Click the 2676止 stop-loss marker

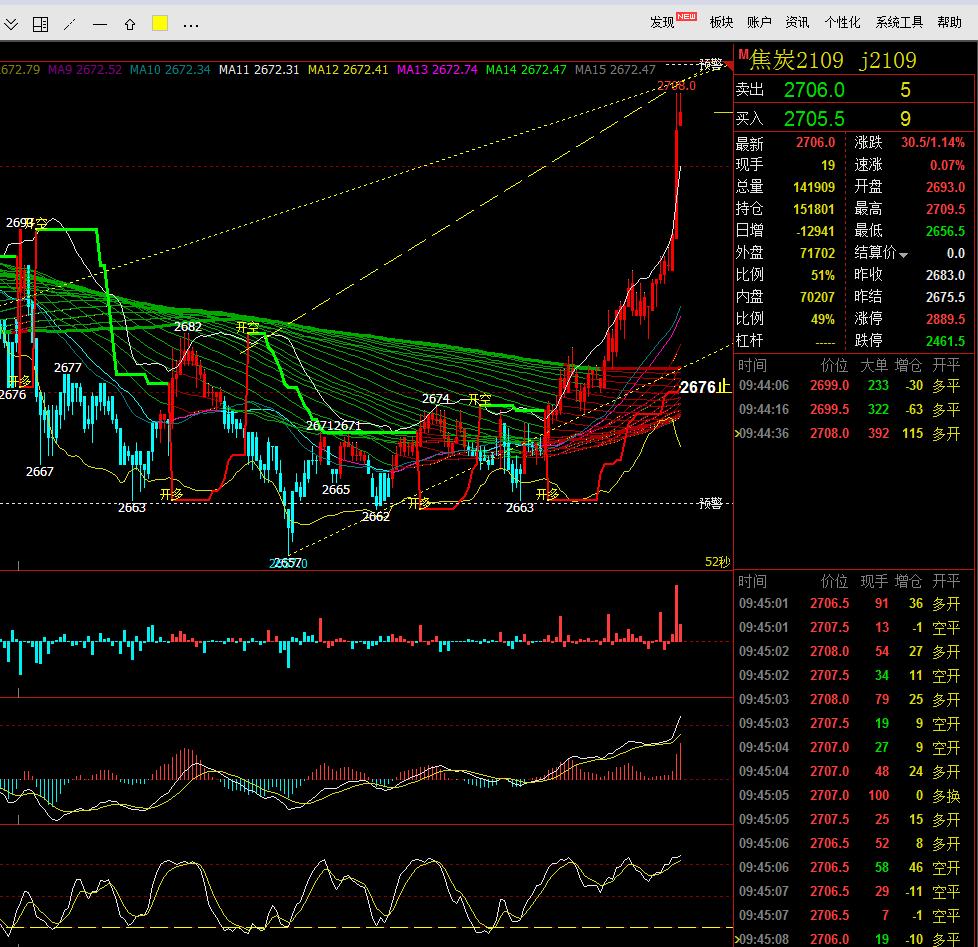point(705,387)
